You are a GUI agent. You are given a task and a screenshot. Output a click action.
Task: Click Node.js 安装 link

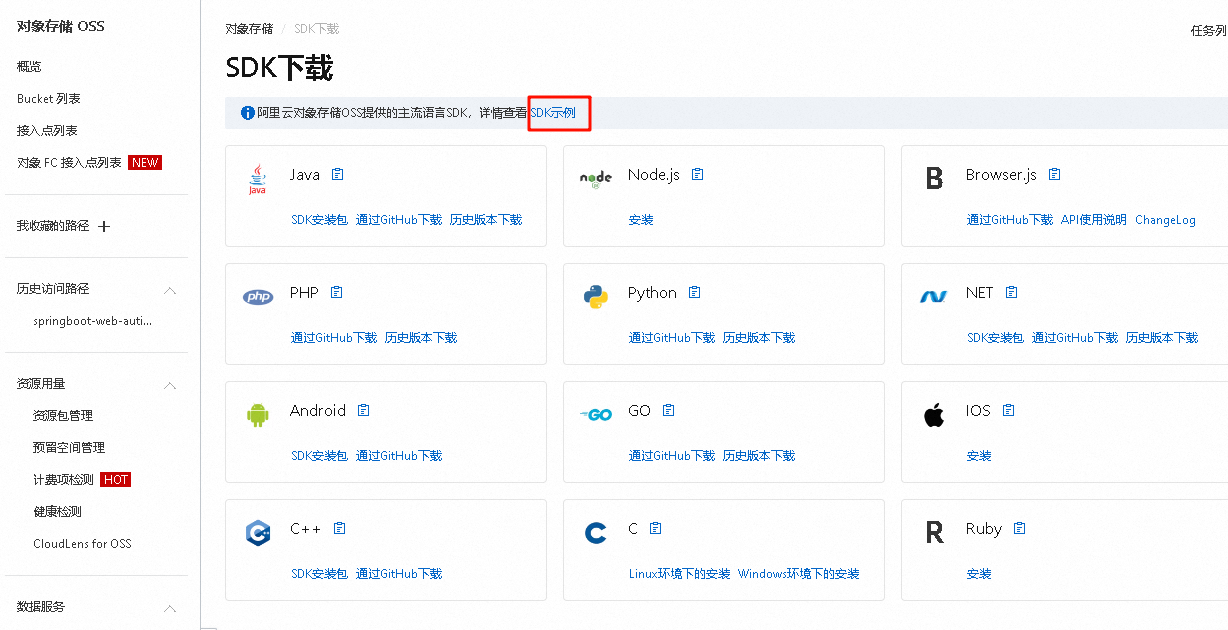pos(641,219)
